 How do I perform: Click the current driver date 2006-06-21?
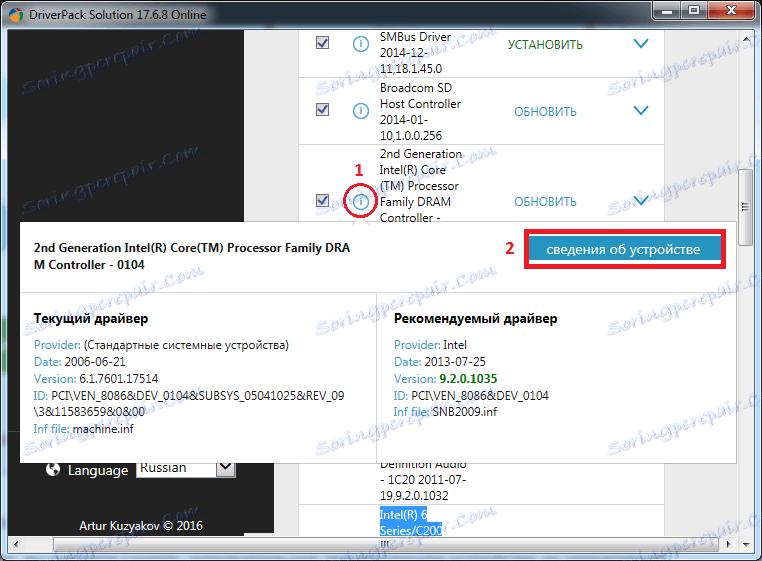point(95,362)
